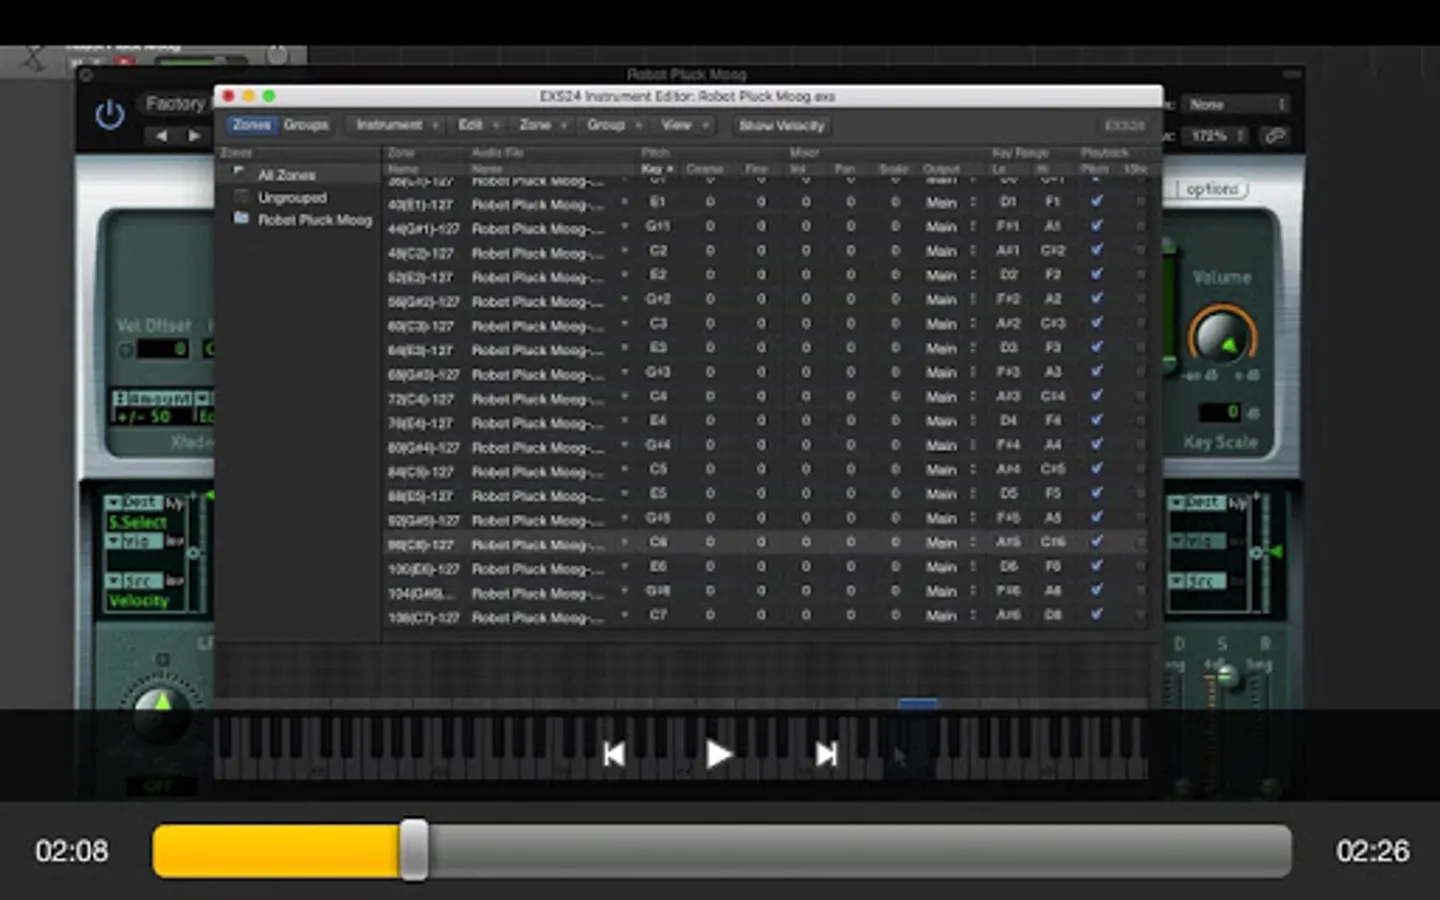Viewport: 1440px width, 900px height.
Task: Play the video with the play button
Action: [x=718, y=754]
